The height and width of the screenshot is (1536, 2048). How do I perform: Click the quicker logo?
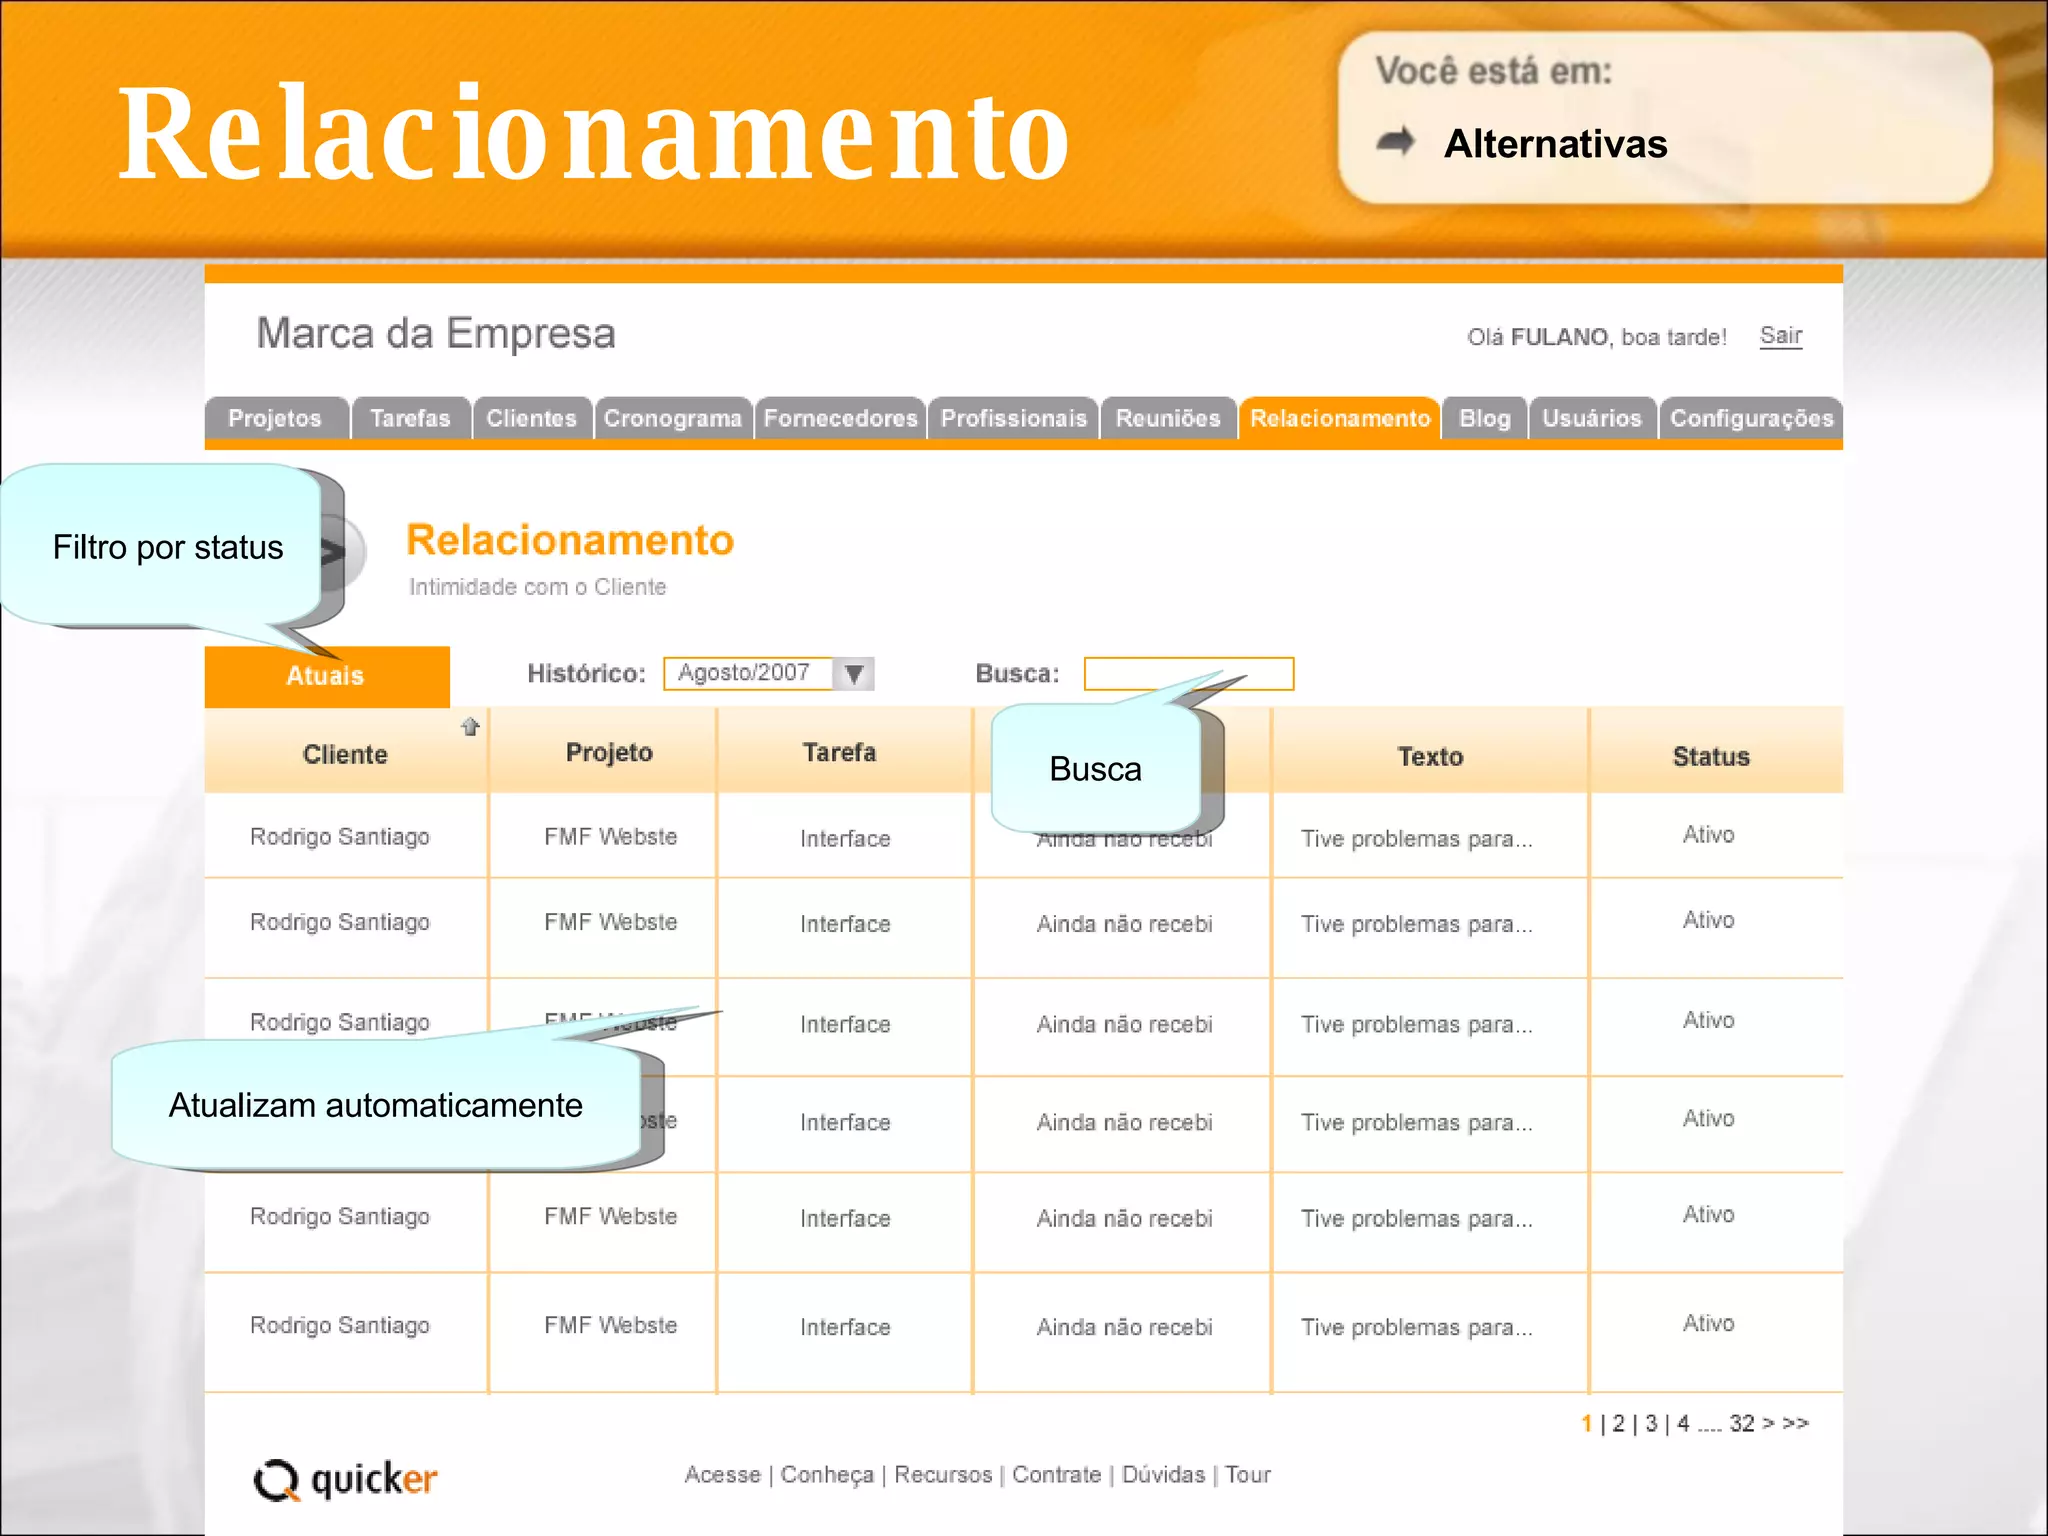(346, 1480)
